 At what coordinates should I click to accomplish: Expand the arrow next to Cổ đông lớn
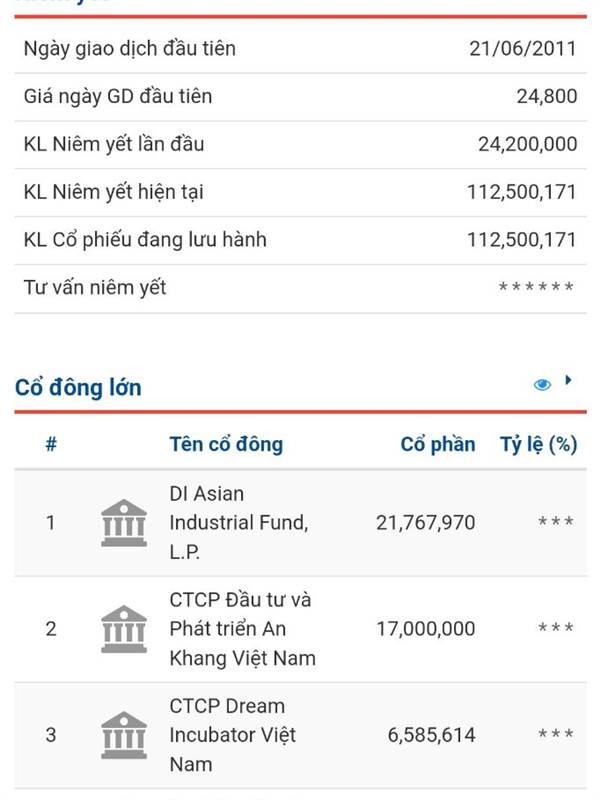click(x=568, y=380)
